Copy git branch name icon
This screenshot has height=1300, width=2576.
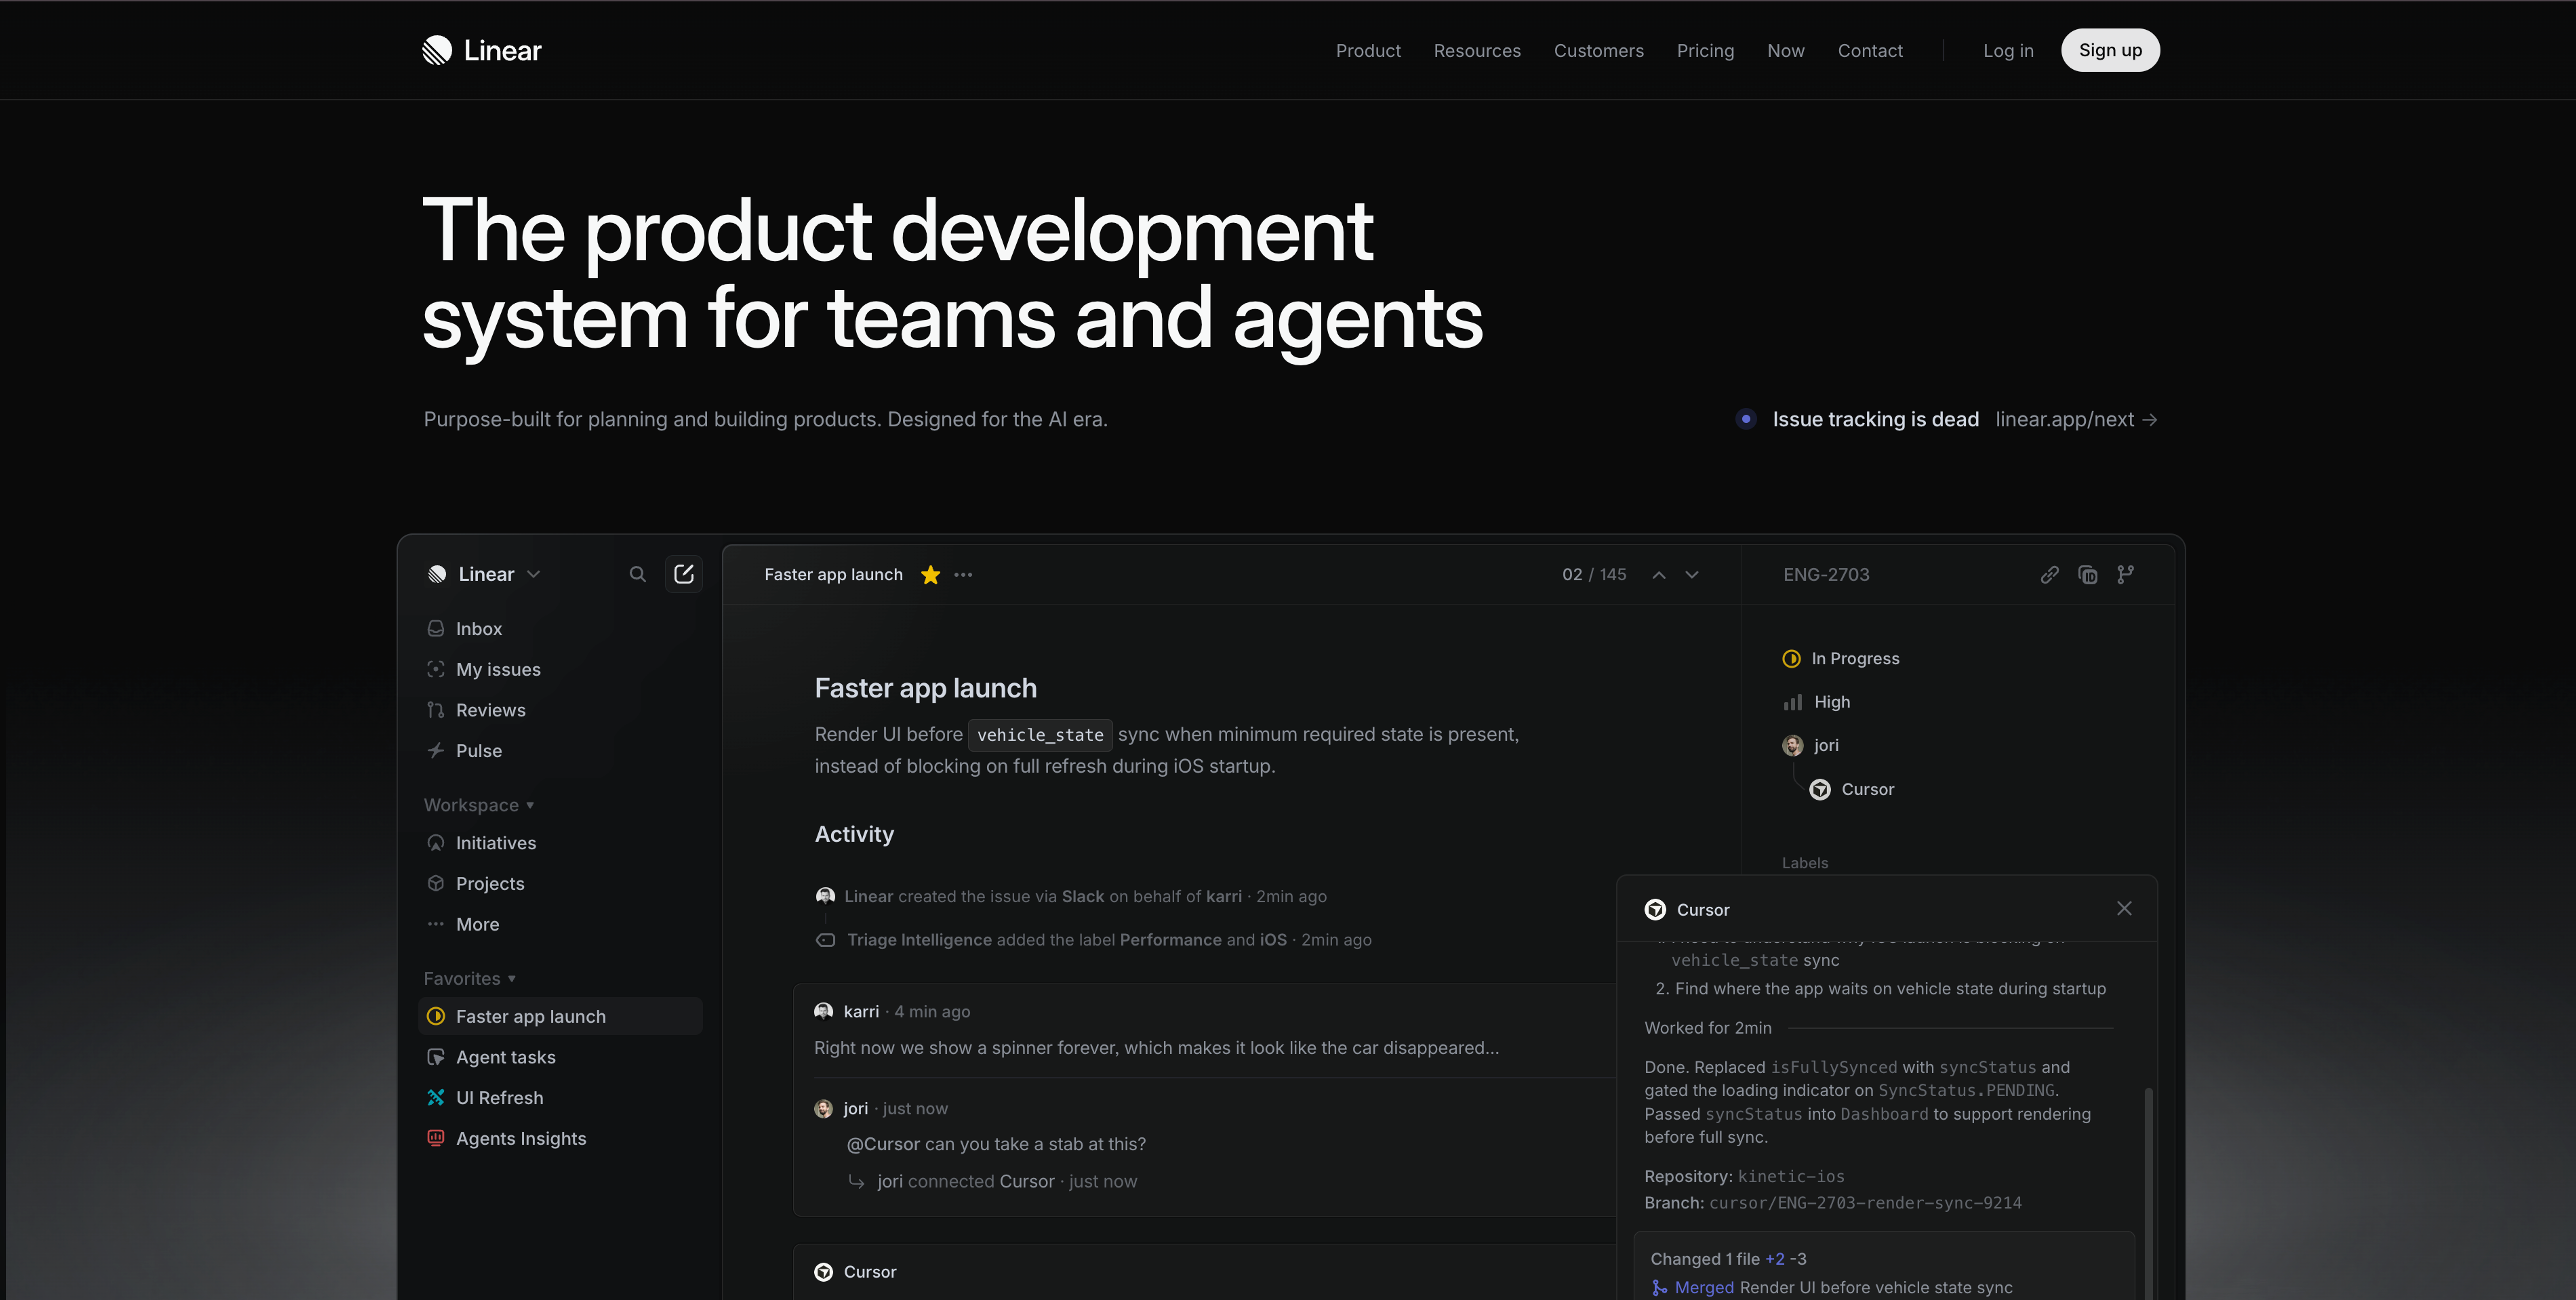pos(2126,575)
